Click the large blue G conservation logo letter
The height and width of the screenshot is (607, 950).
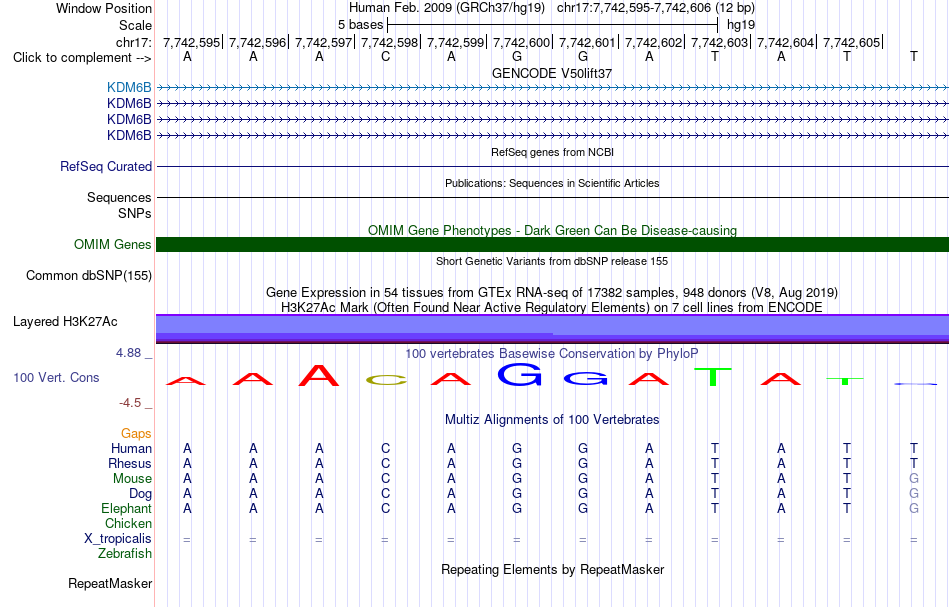519,374
